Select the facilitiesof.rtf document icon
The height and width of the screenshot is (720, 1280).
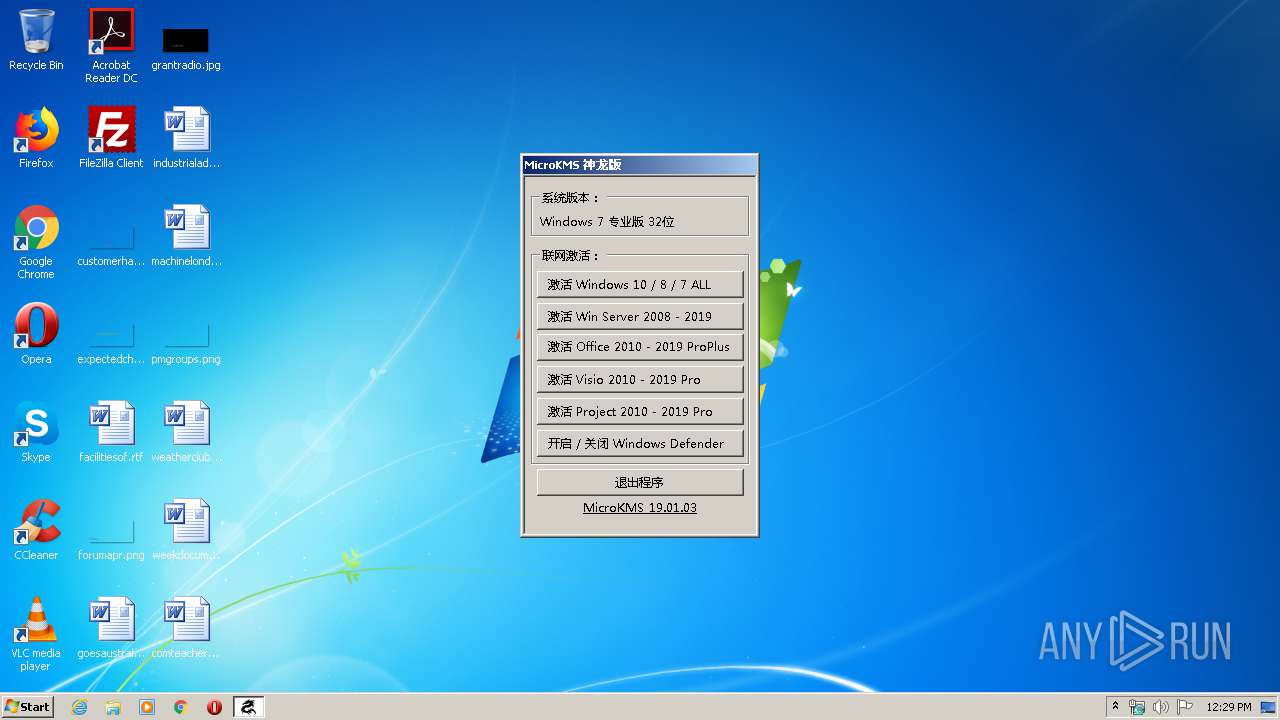tap(111, 432)
